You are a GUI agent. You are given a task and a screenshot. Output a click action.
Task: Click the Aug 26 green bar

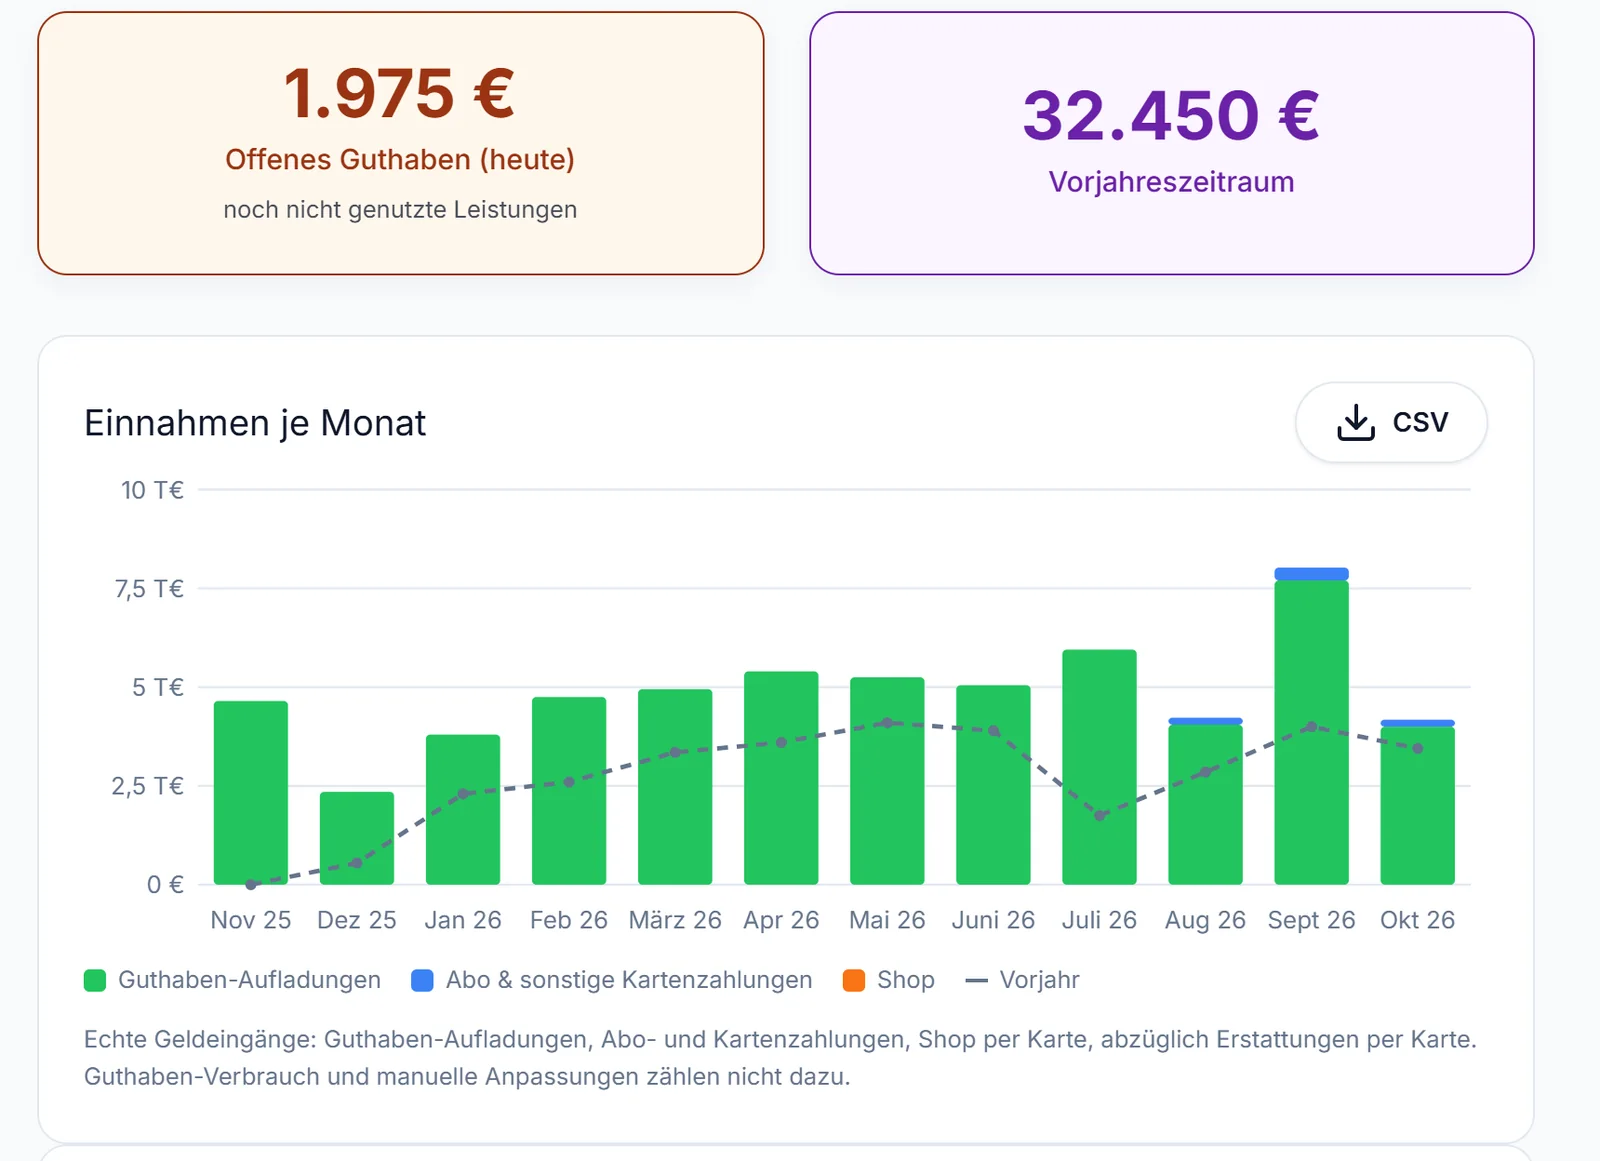click(1205, 804)
